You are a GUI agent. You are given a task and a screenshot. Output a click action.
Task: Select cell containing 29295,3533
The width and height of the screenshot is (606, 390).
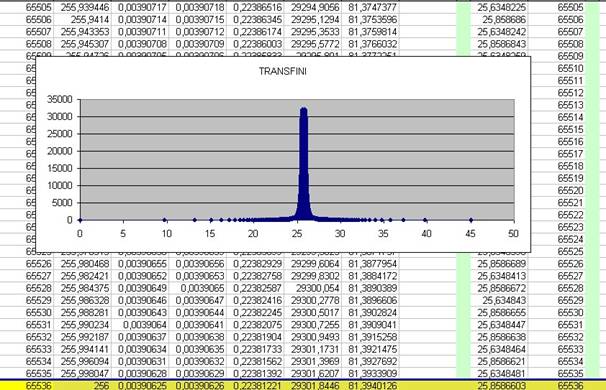point(313,32)
